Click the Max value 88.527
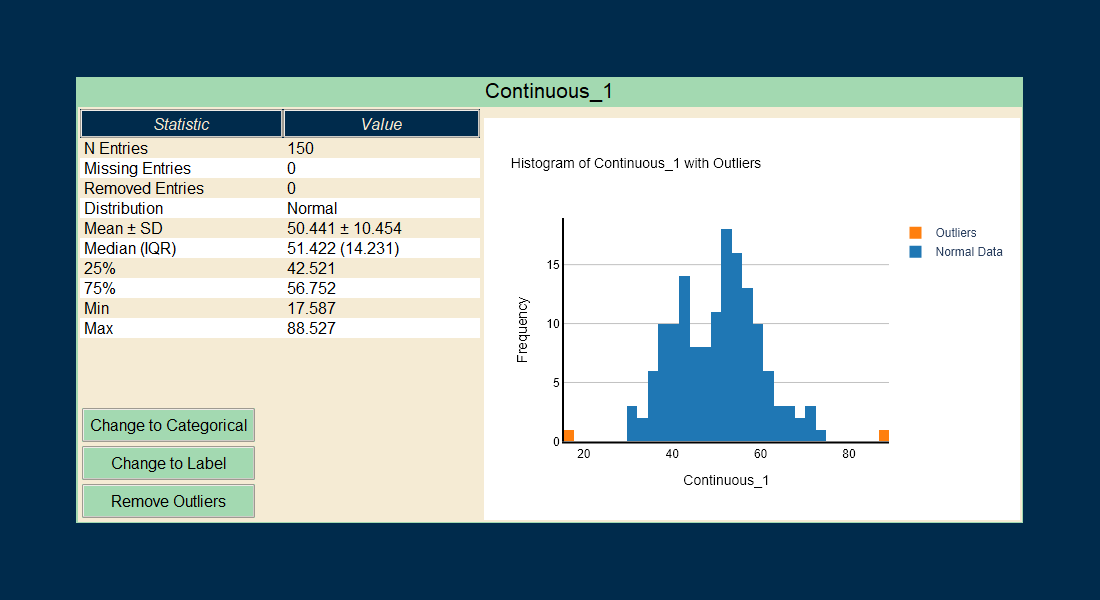 311,328
